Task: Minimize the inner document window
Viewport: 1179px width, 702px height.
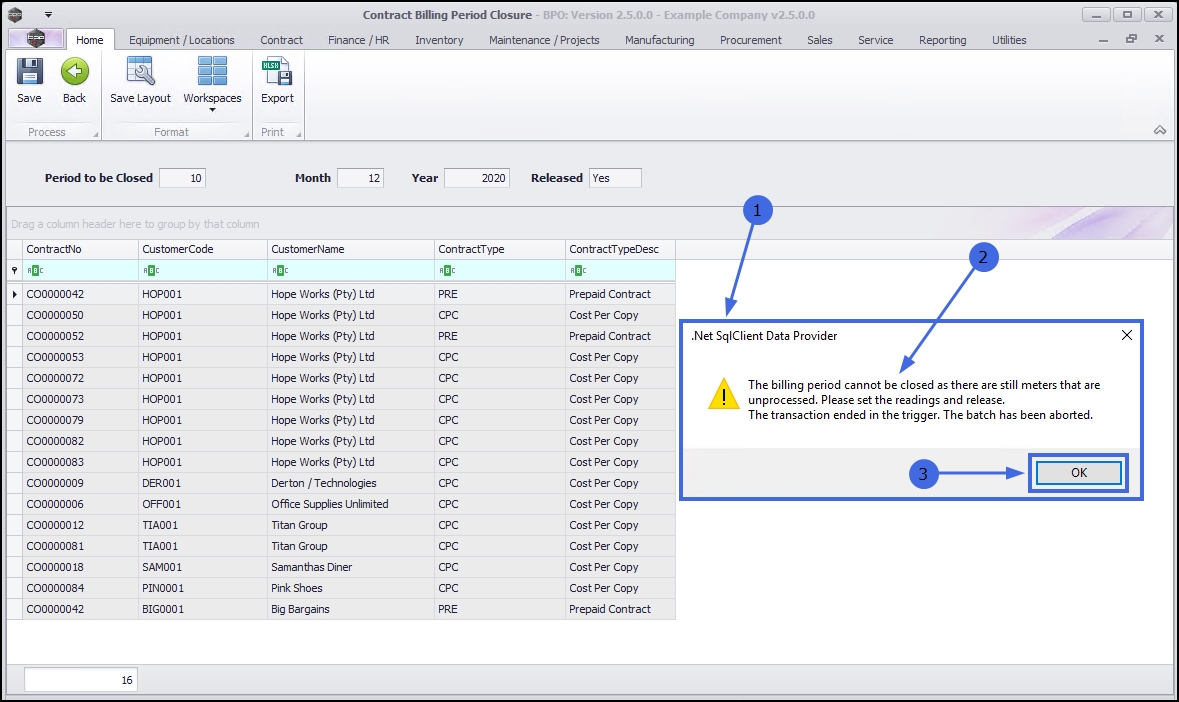Action: pyautogui.click(x=1103, y=40)
